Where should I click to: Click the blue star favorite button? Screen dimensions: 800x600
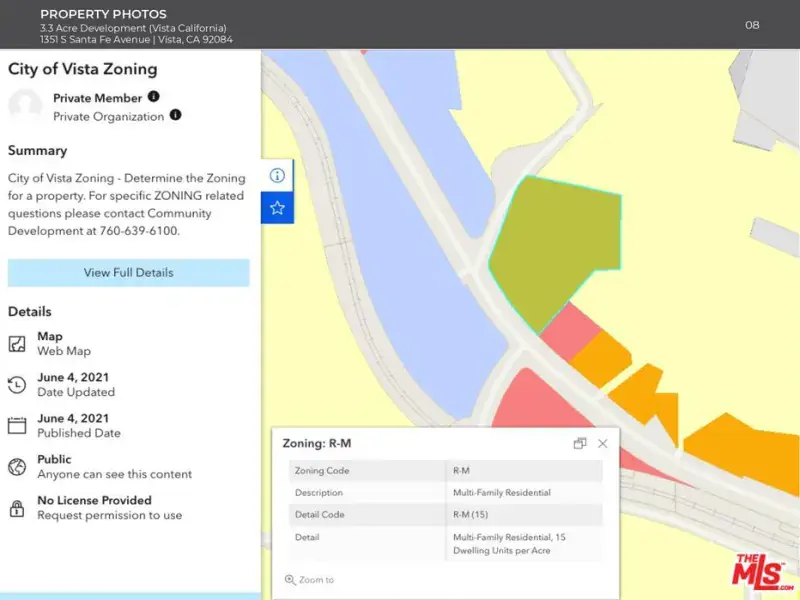click(277, 208)
